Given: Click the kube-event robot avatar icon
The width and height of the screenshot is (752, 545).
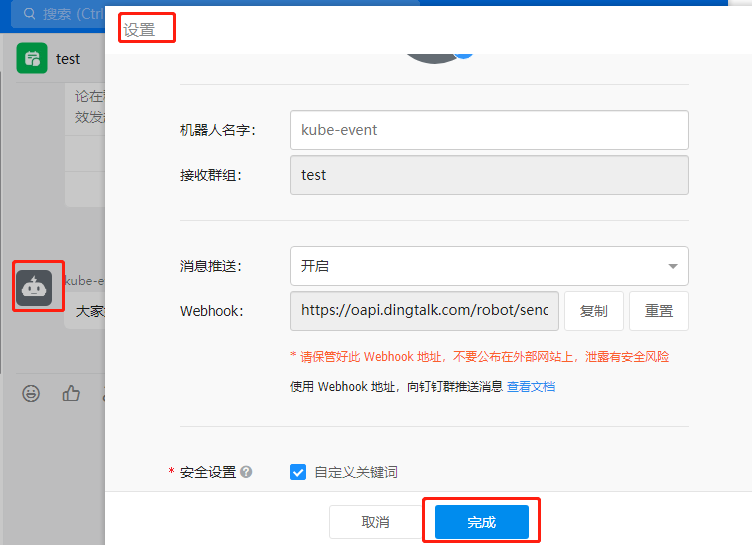Looking at the screenshot, I should pos(34,288).
